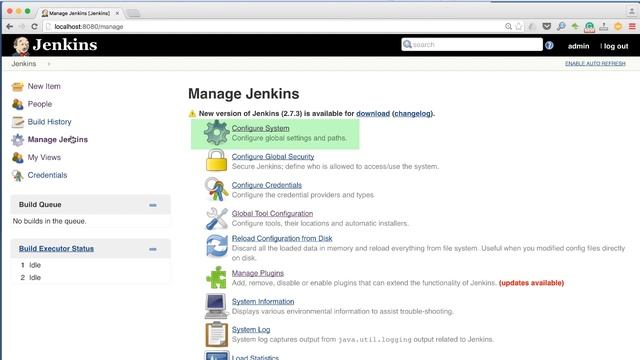Open the System Log link
The height and width of the screenshot is (360, 640).
coord(251,330)
